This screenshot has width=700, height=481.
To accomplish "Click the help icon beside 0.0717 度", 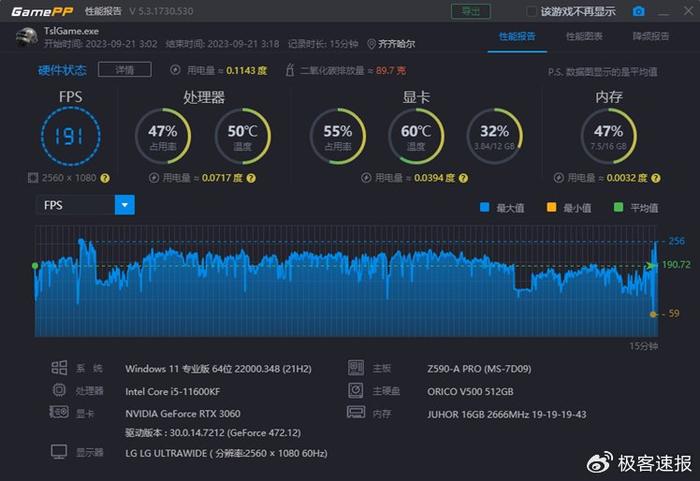I will pos(251,178).
